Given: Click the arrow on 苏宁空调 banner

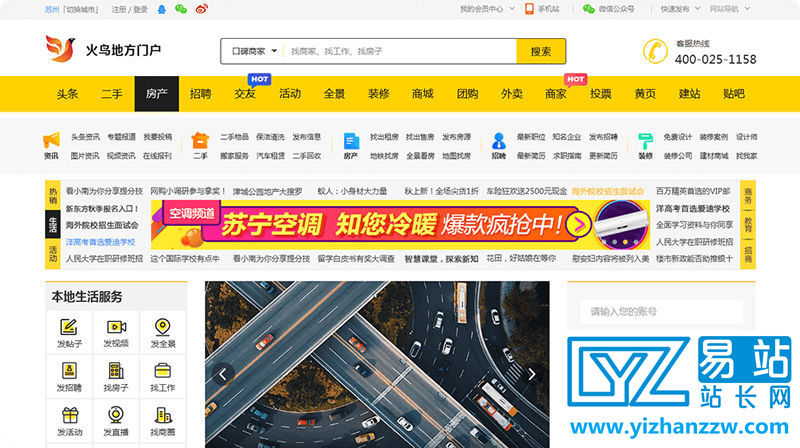Looking at the screenshot, I should (x=579, y=224).
